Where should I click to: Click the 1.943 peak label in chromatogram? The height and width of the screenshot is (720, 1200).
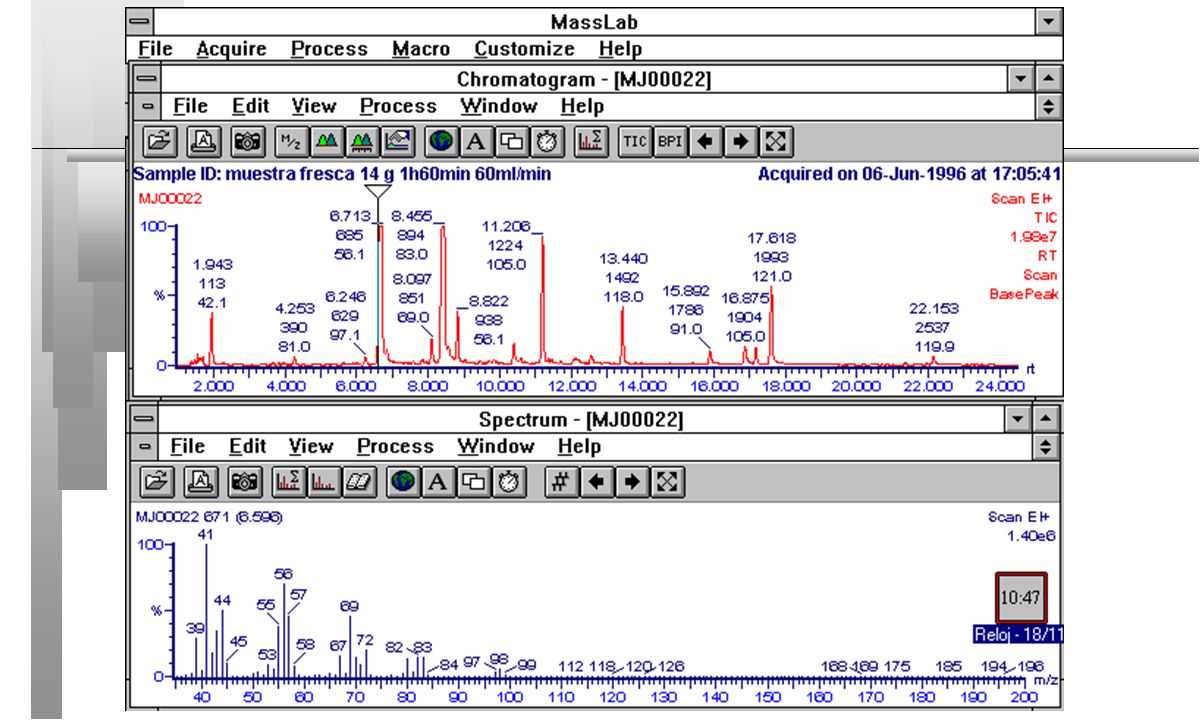[x=211, y=265]
